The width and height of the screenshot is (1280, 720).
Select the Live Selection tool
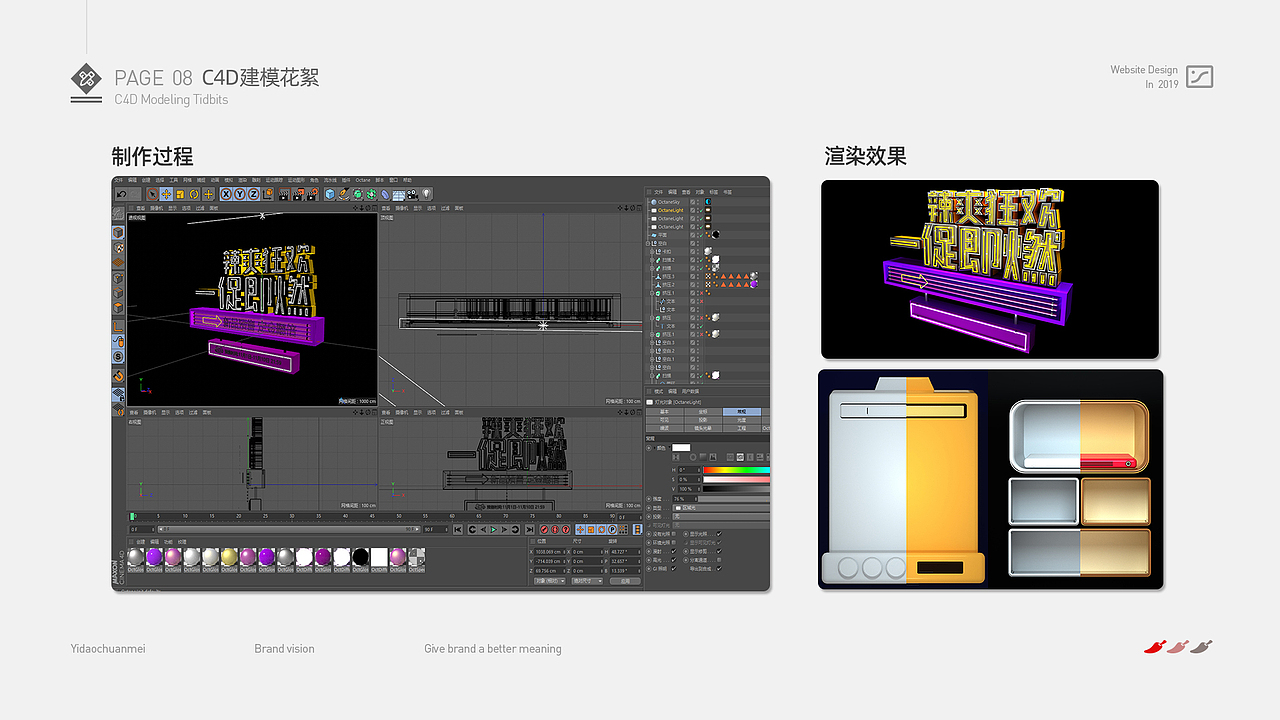(x=152, y=194)
